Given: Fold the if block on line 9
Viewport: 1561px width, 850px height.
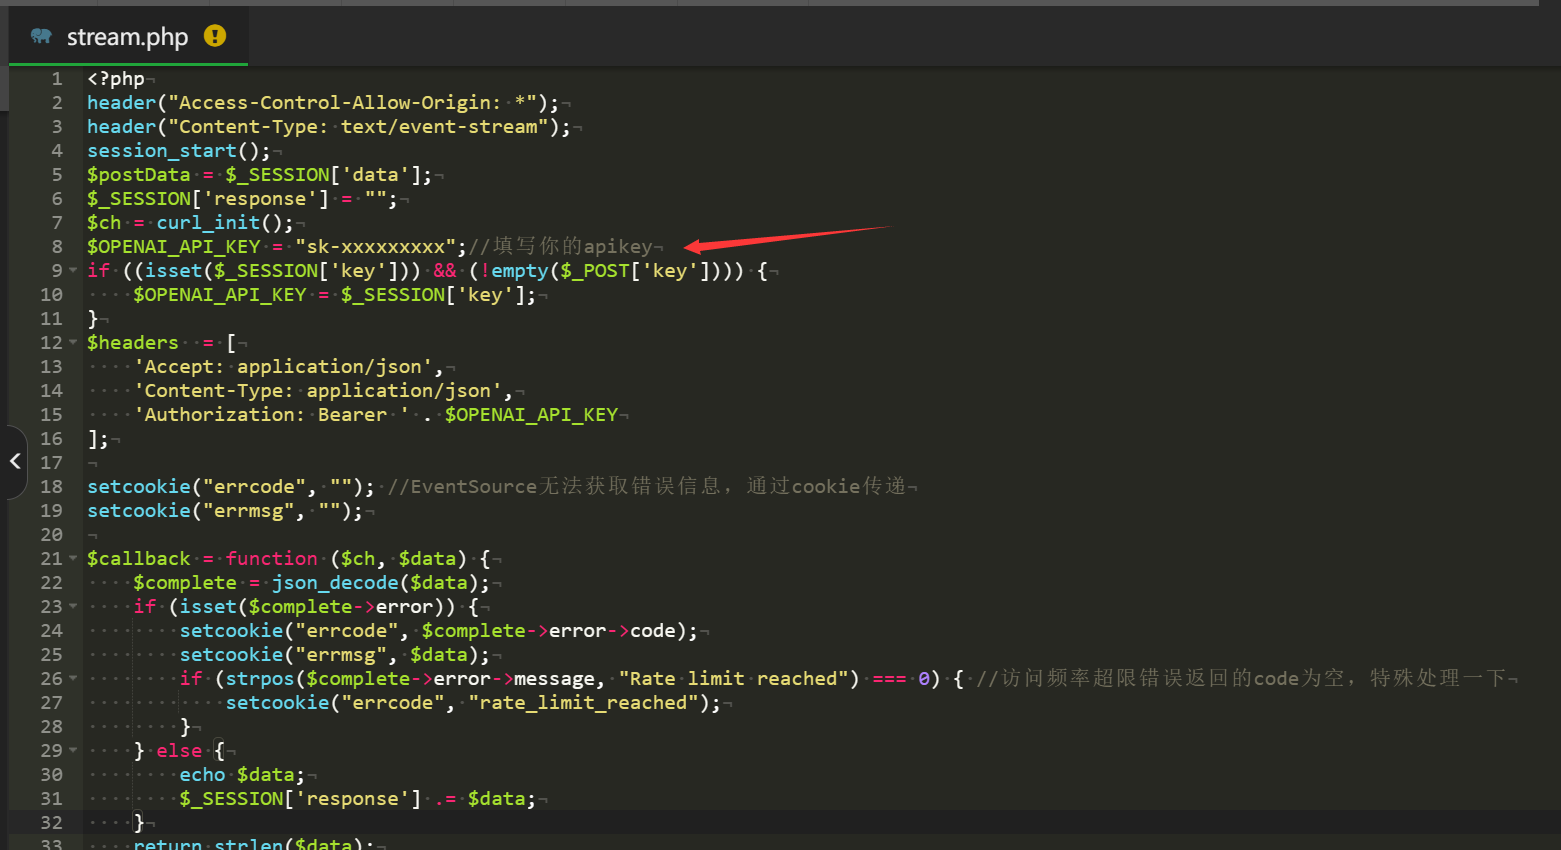Looking at the screenshot, I should point(71,270).
